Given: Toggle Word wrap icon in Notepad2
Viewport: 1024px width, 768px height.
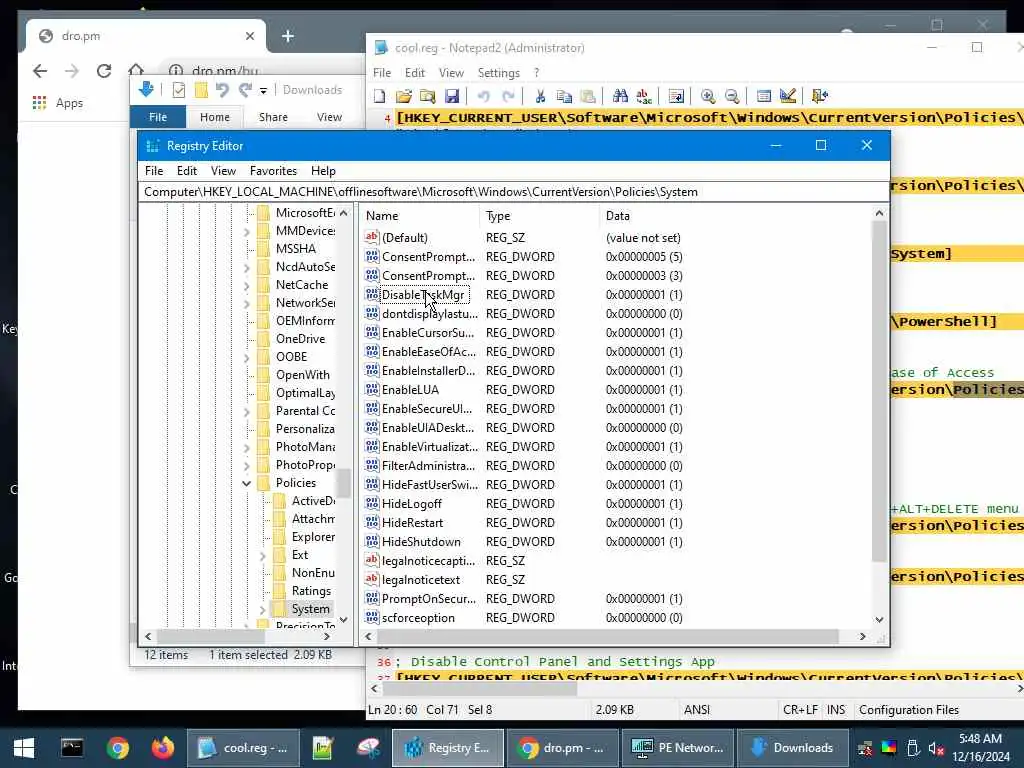Looking at the screenshot, I should 677,97.
